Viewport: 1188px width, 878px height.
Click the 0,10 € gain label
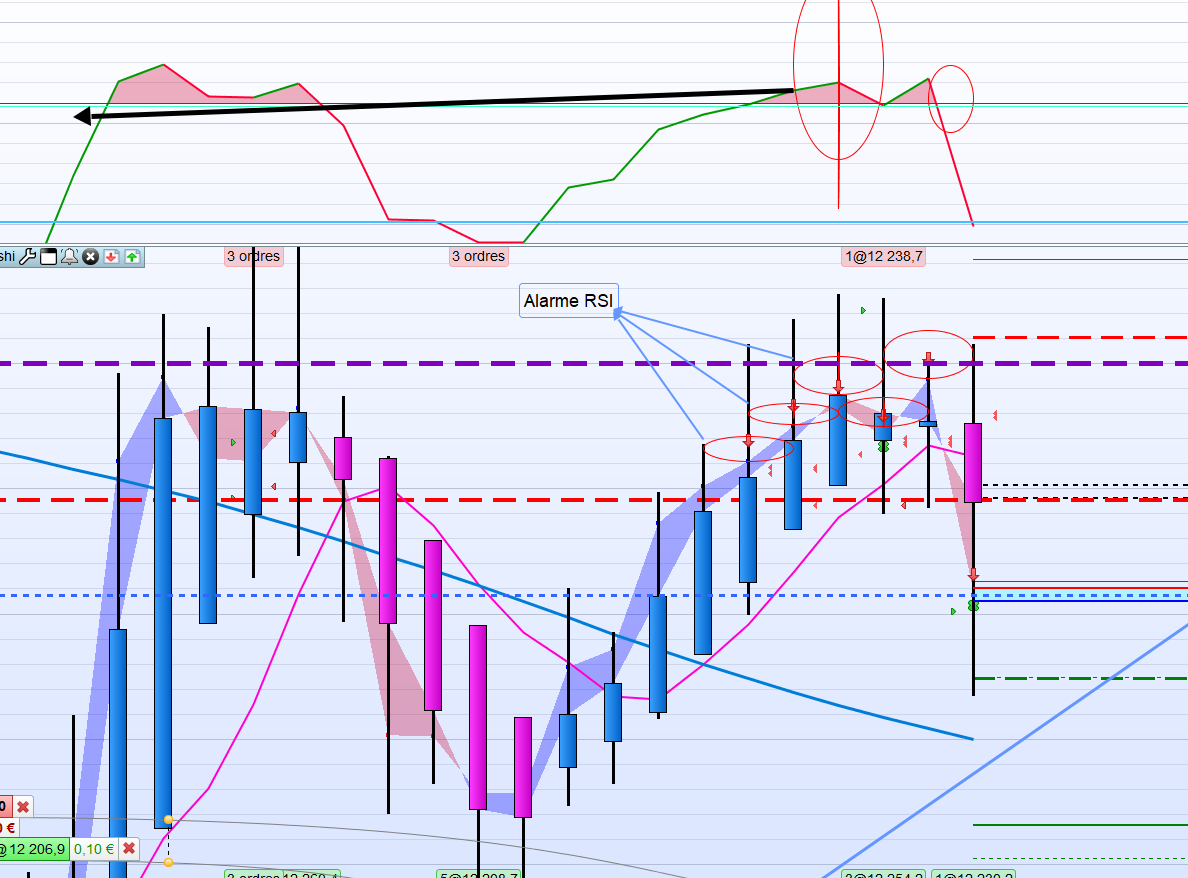(95, 849)
